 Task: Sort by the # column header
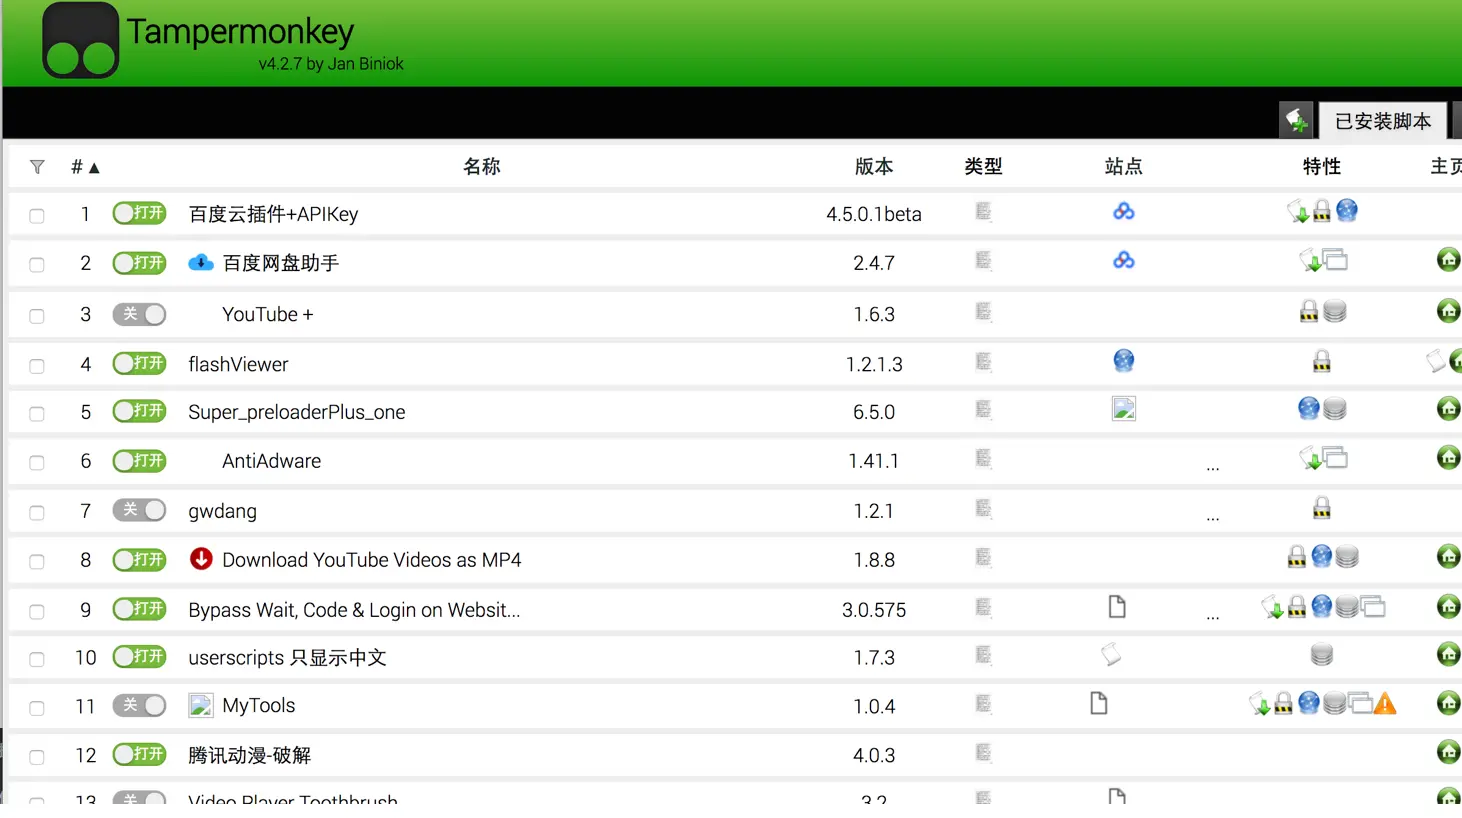tap(85, 167)
